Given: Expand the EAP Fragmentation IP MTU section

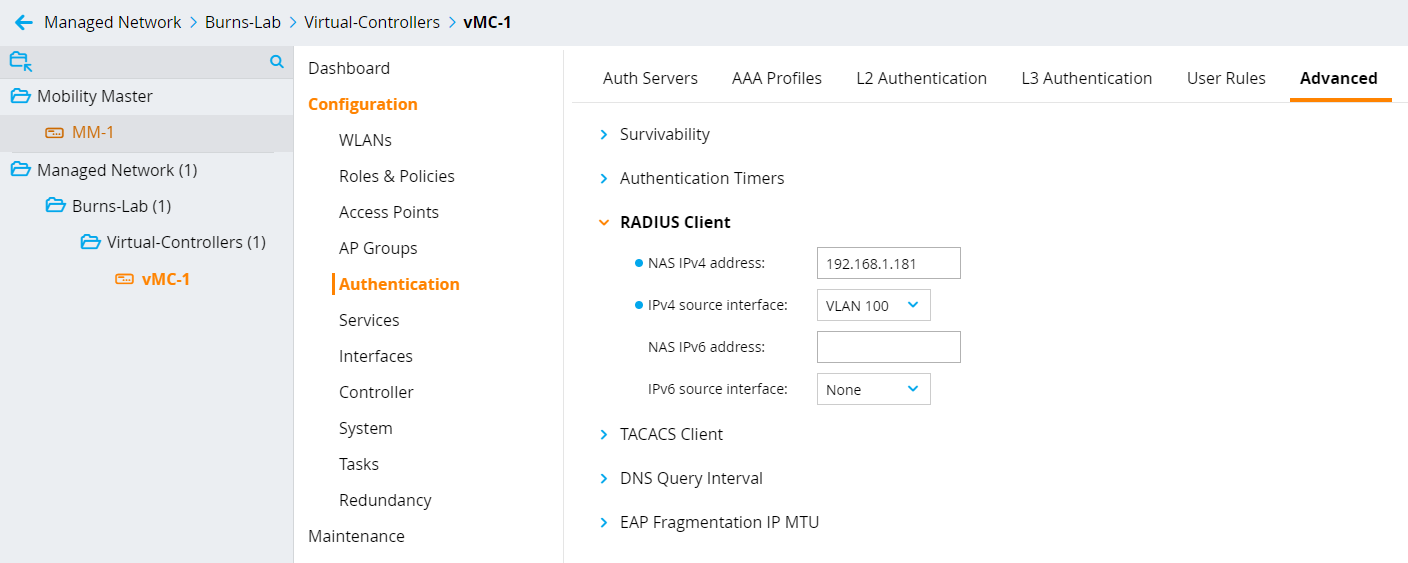Looking at the screenshot, I should tap(603, 522).
